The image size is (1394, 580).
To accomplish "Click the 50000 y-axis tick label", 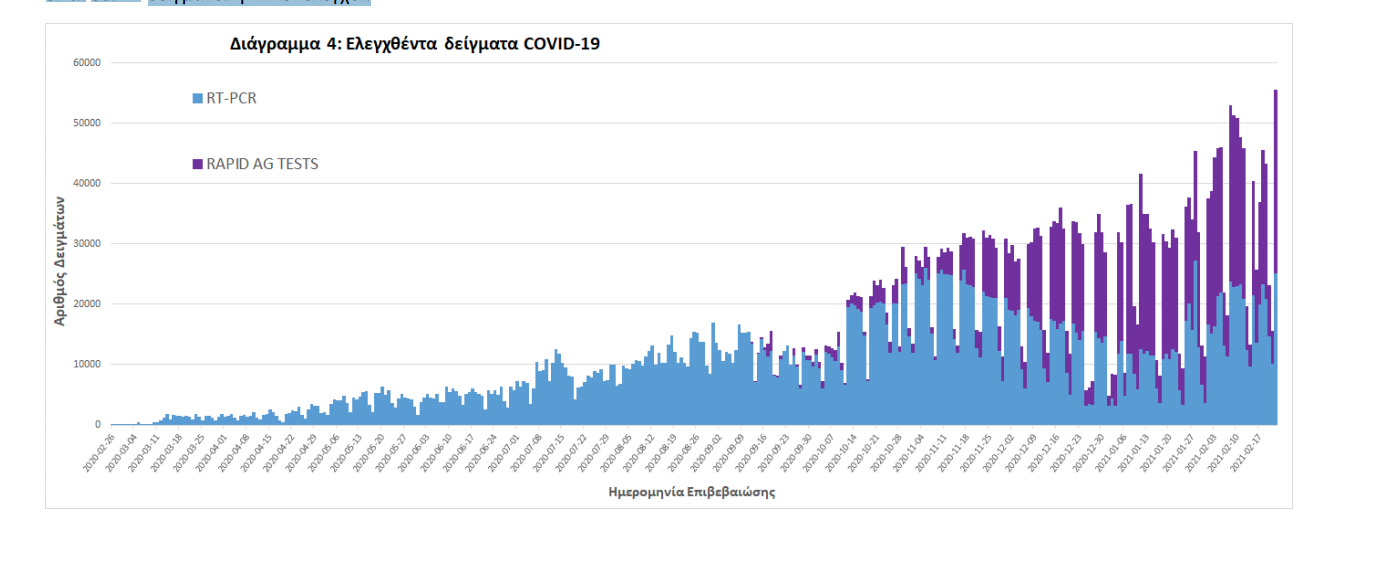I will 87,123.
